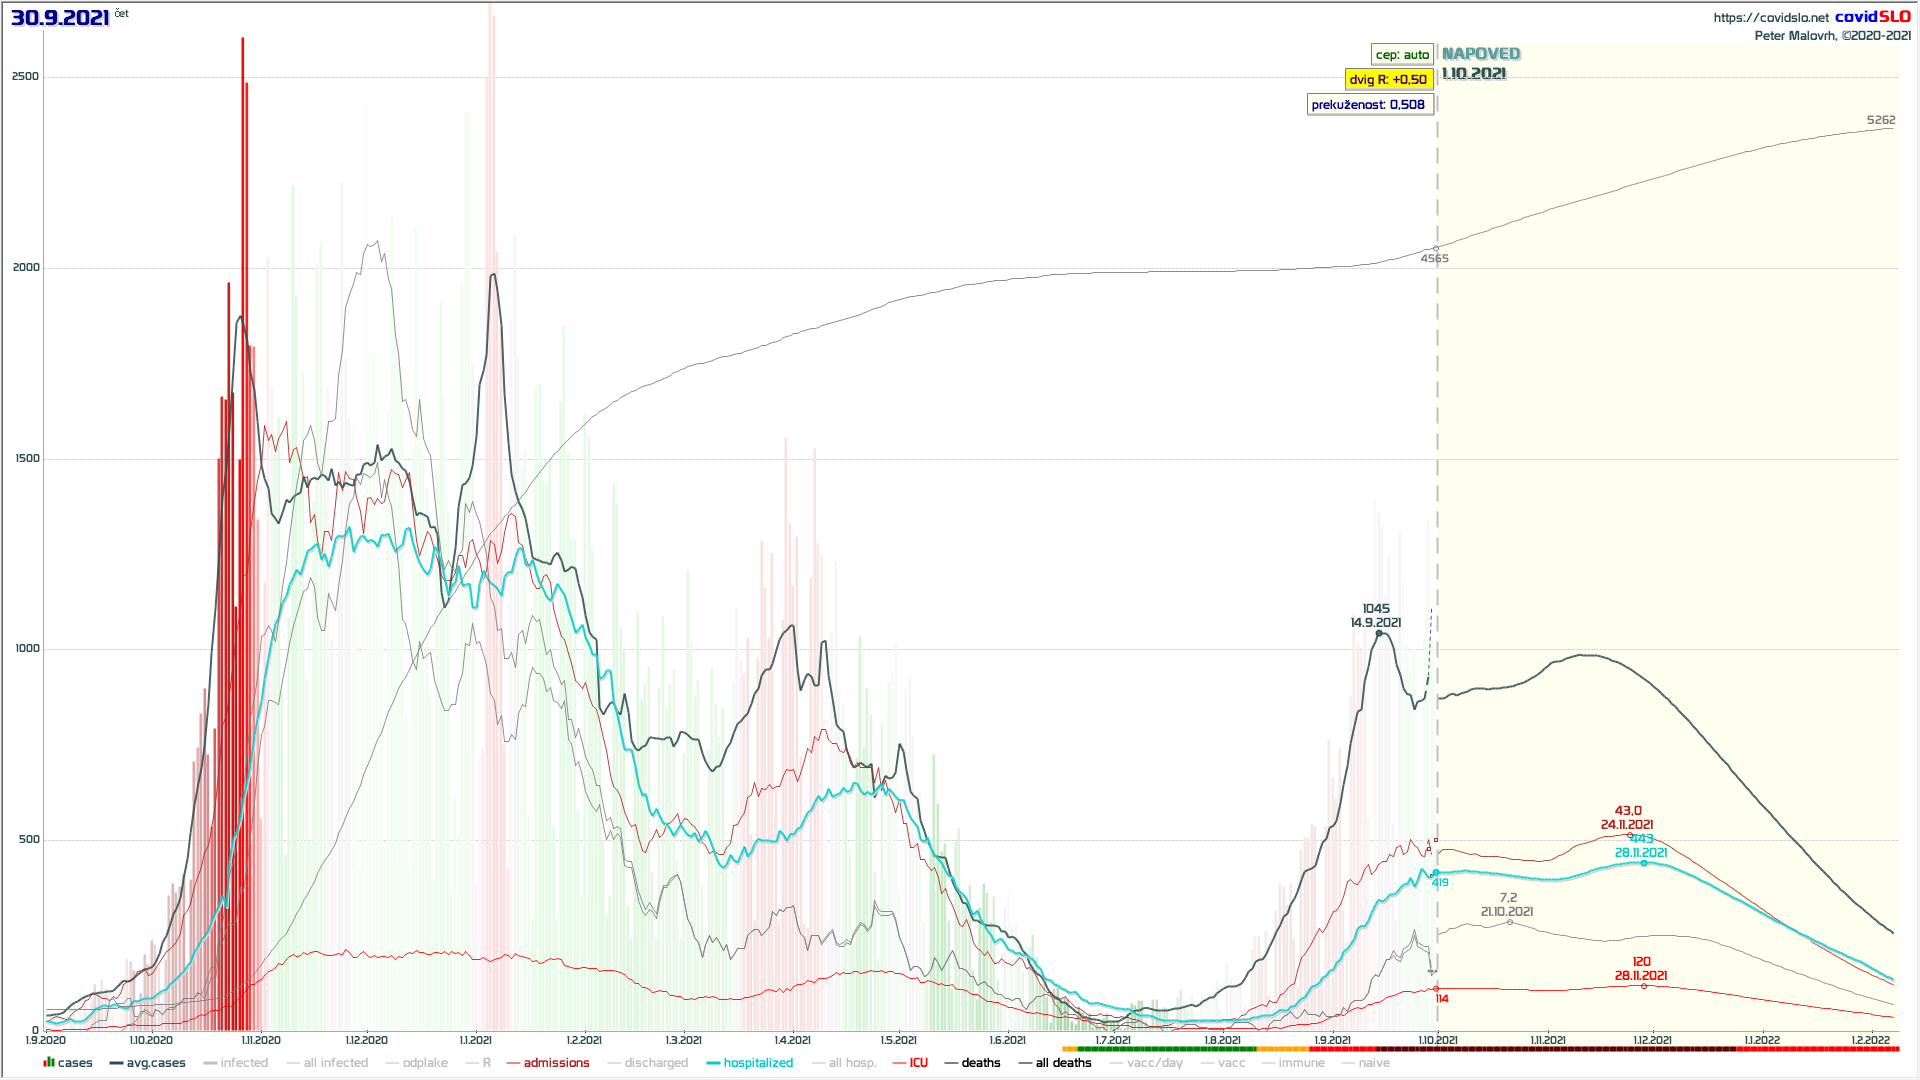
Task: Click the yellow dvig R: +0,50 box
Action: click(x=1388, y=80)
